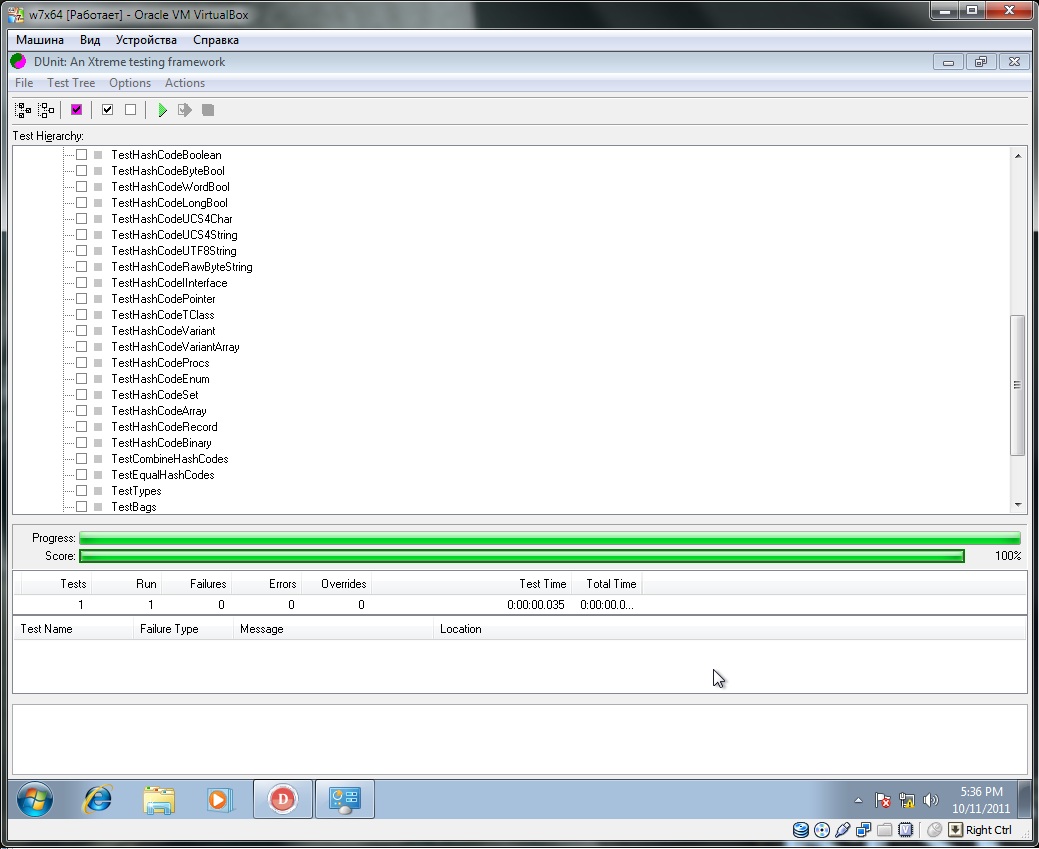Click the test hierarchy scroll down arrow
The width and height of the screenshot is (1039, 849).
click(x=1018, y=505)
